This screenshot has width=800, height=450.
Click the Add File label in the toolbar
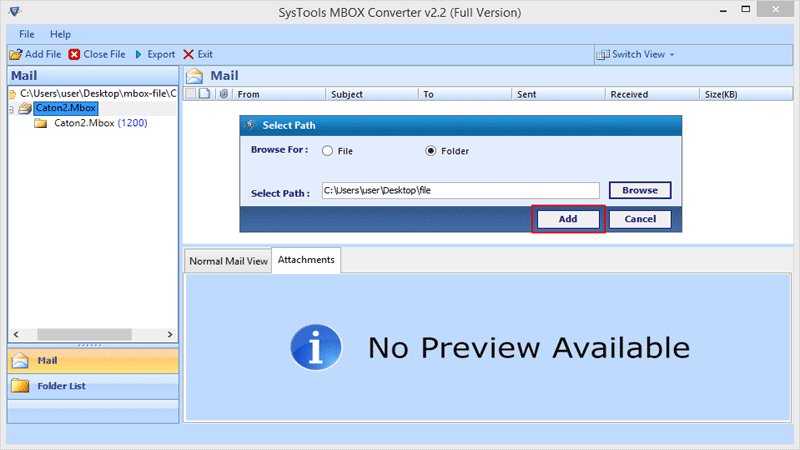[x=43, y=54]
